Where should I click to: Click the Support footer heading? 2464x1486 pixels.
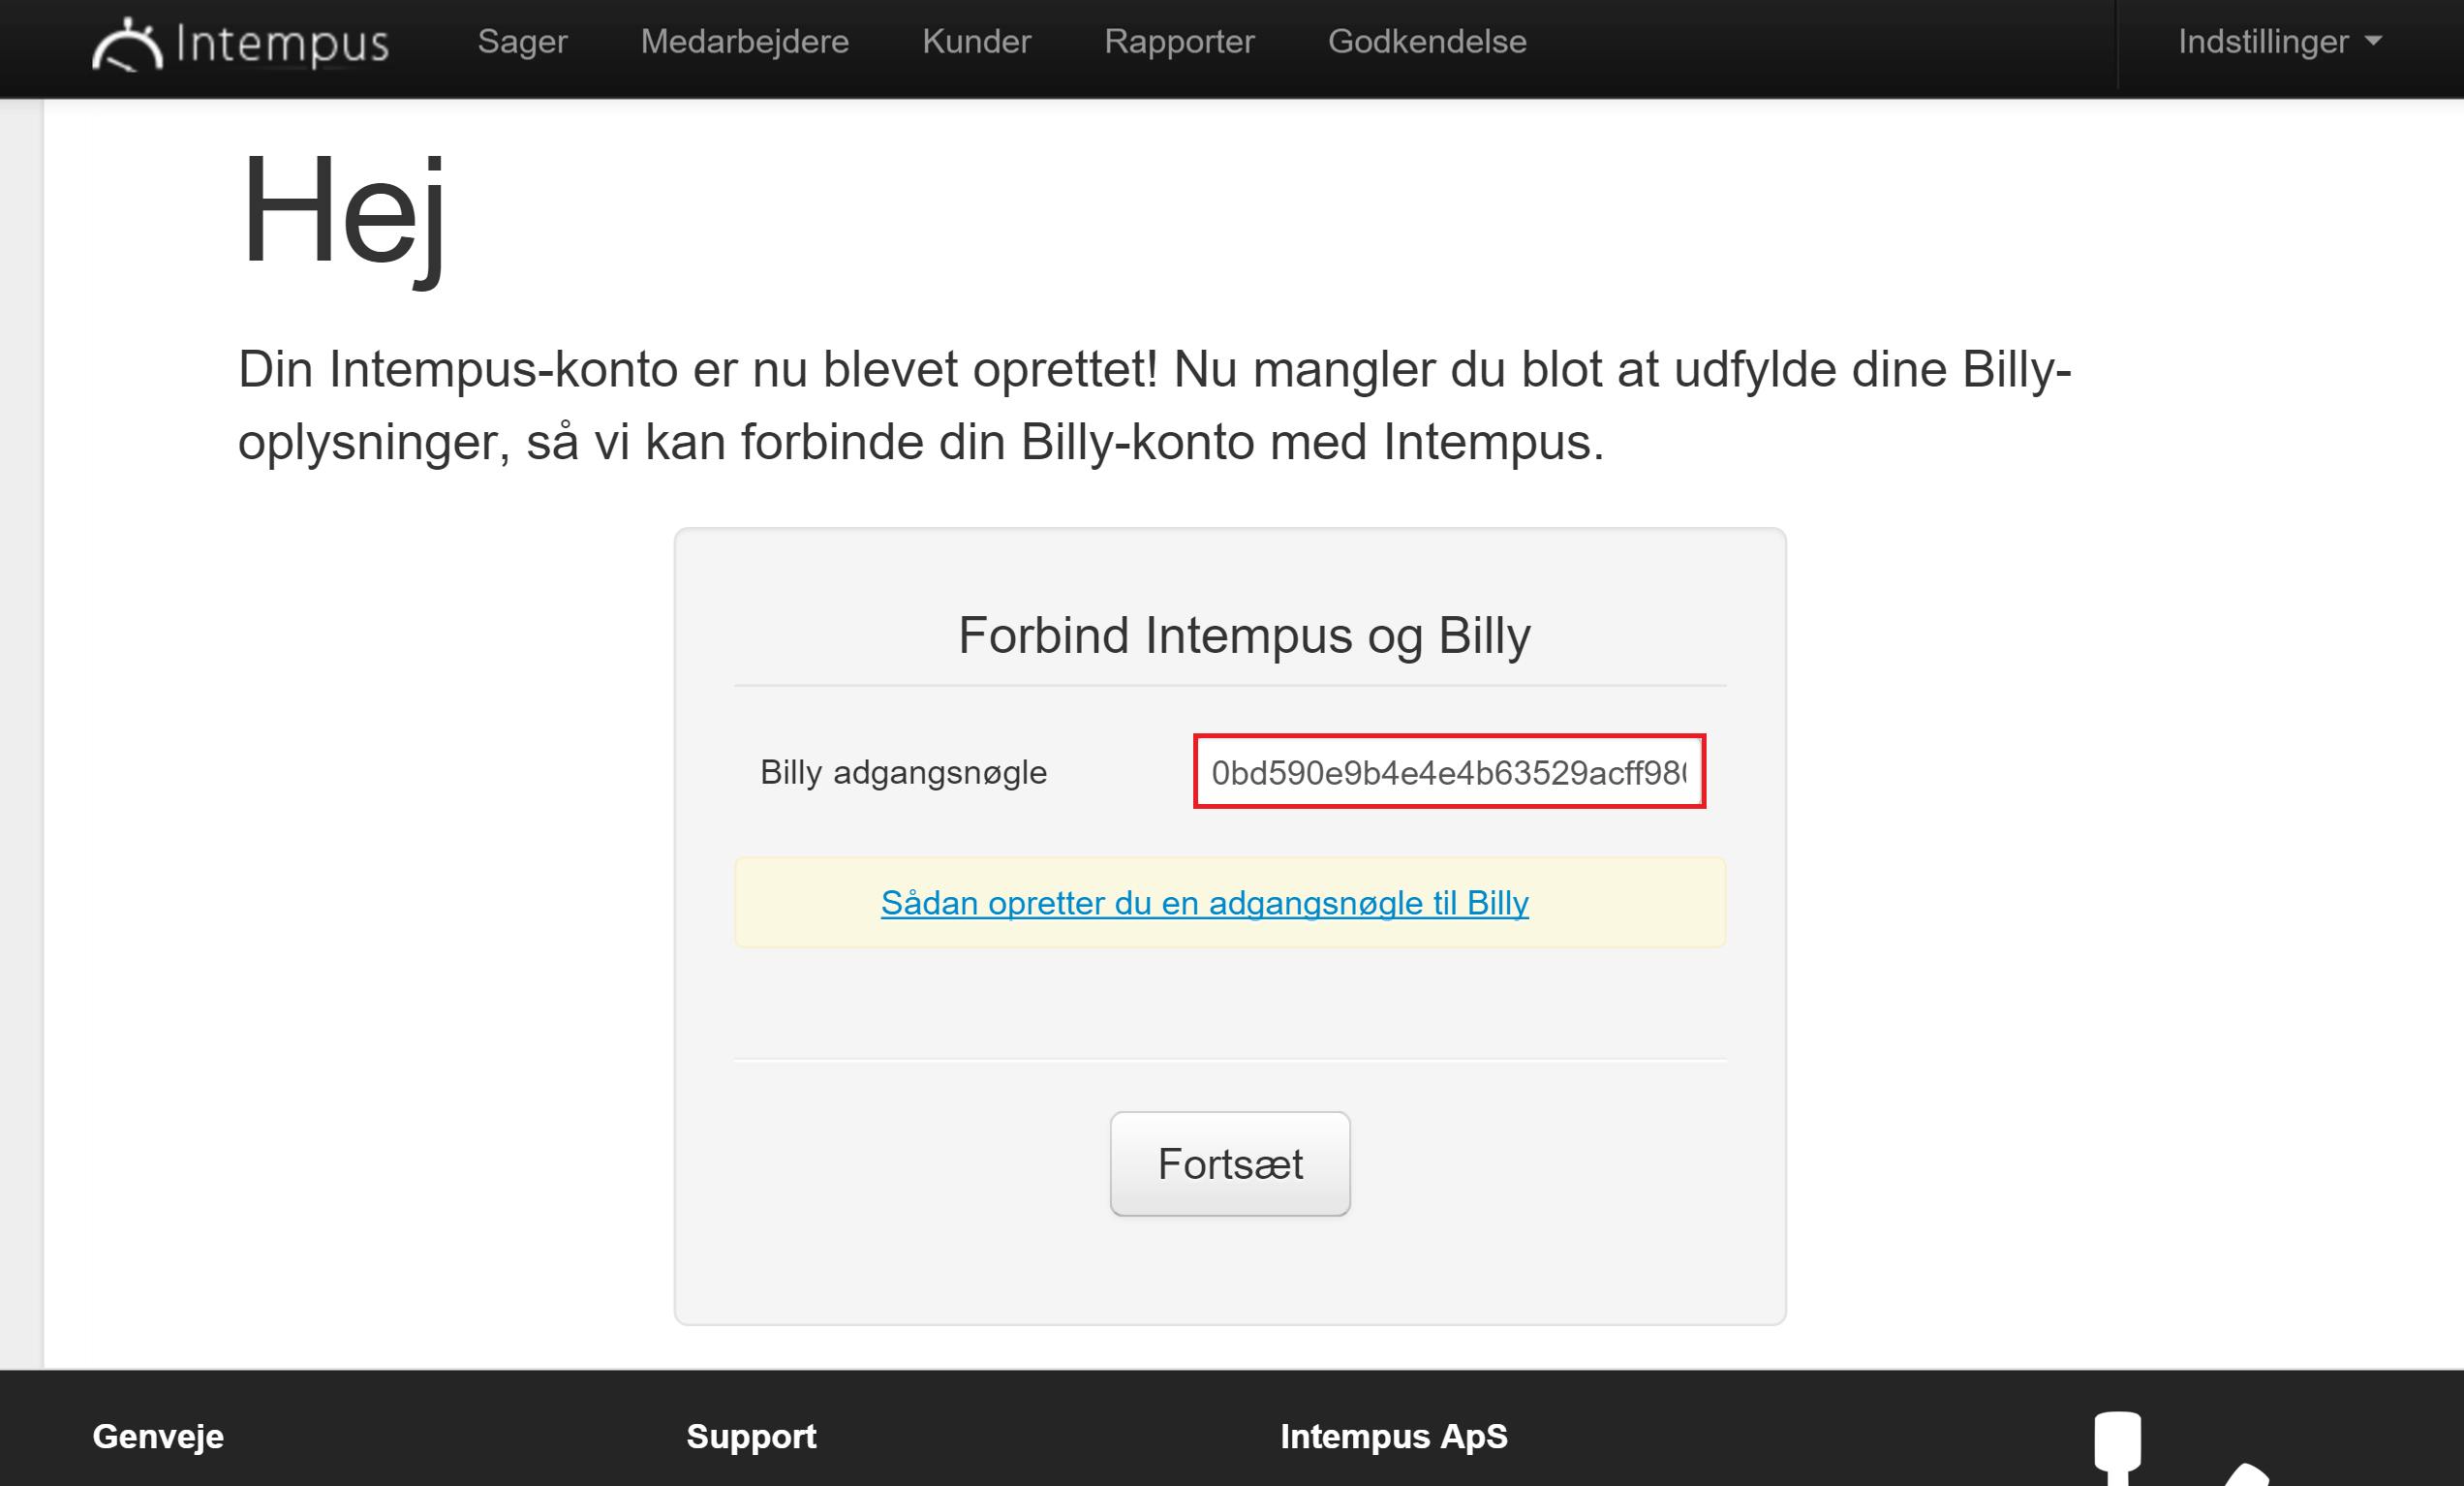click(x=751, y=1436)
